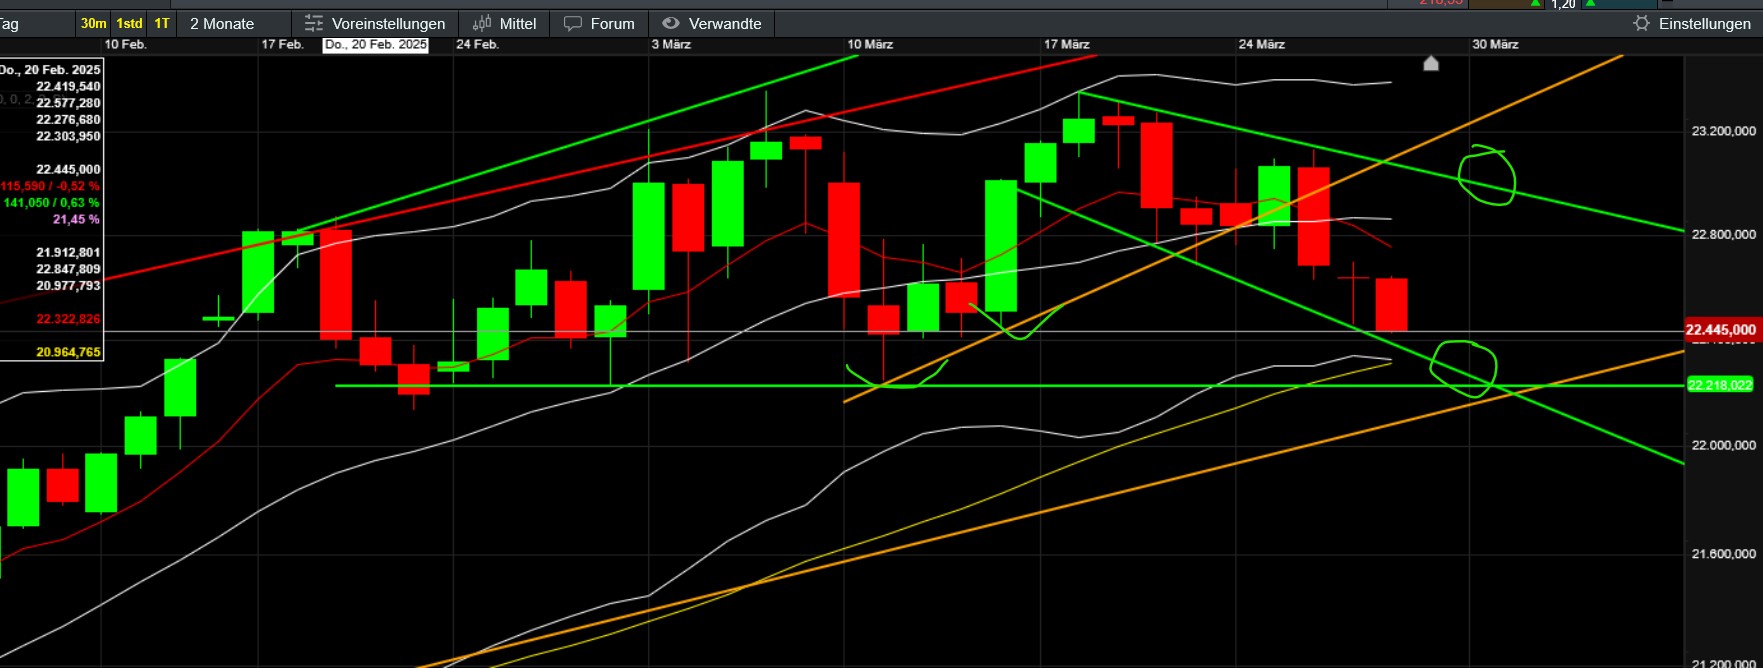Select the 1T daily interval

pos(162,23)
